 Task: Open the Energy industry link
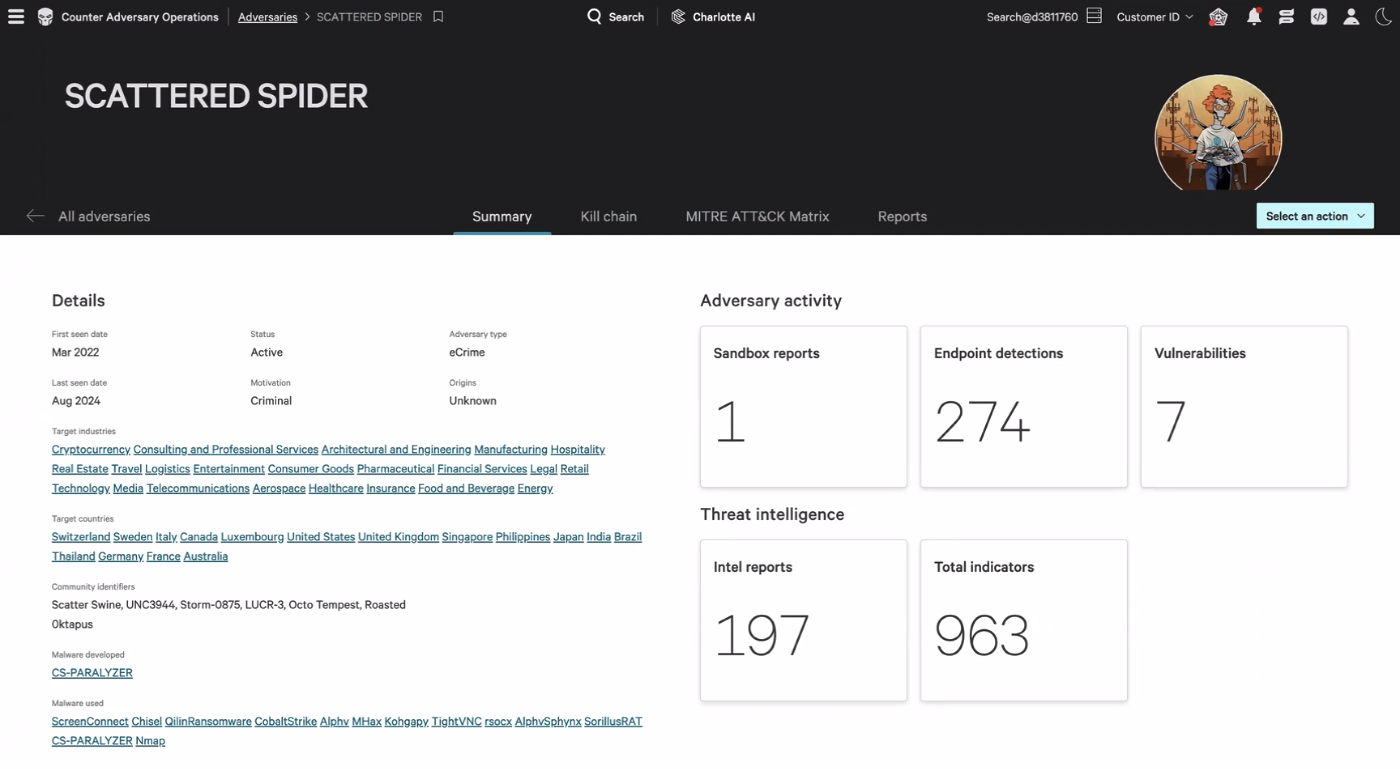[x=535, y=489]
